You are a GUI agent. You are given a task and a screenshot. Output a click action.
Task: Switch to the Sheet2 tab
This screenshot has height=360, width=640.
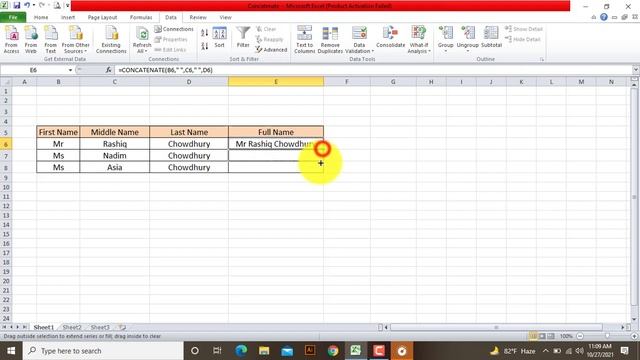72,327
